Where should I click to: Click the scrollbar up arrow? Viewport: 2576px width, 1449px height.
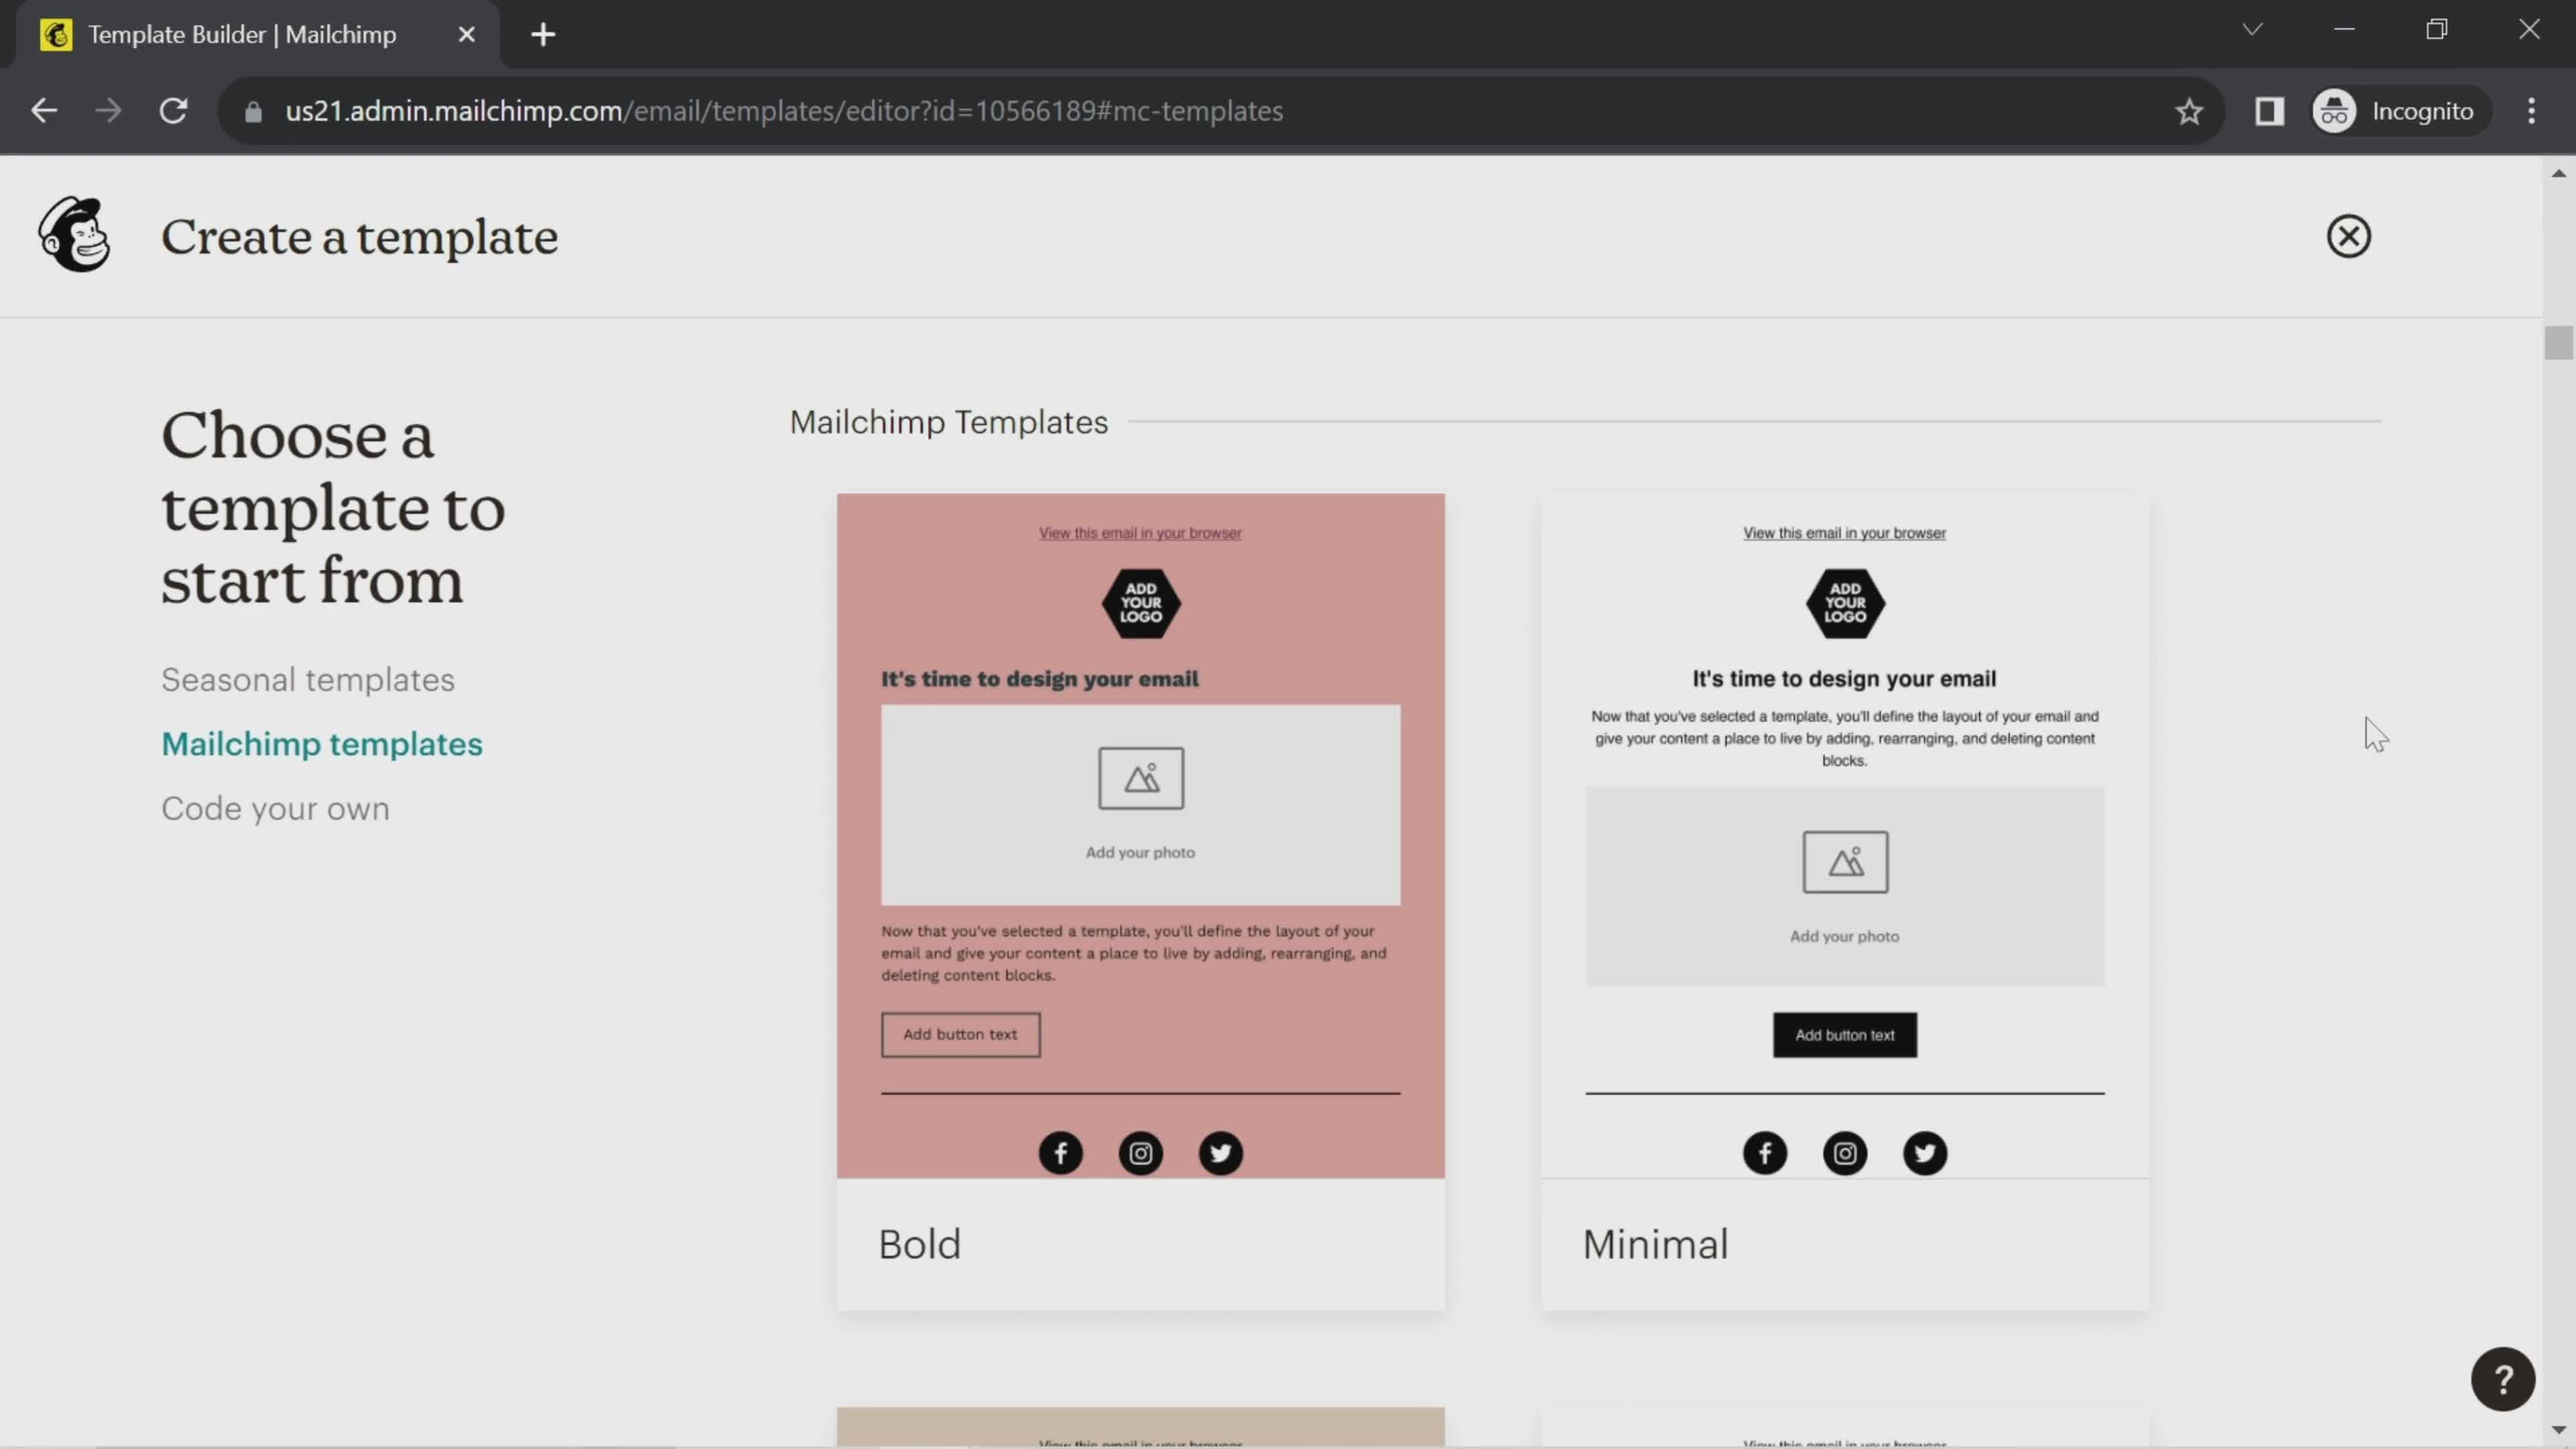2558,173
